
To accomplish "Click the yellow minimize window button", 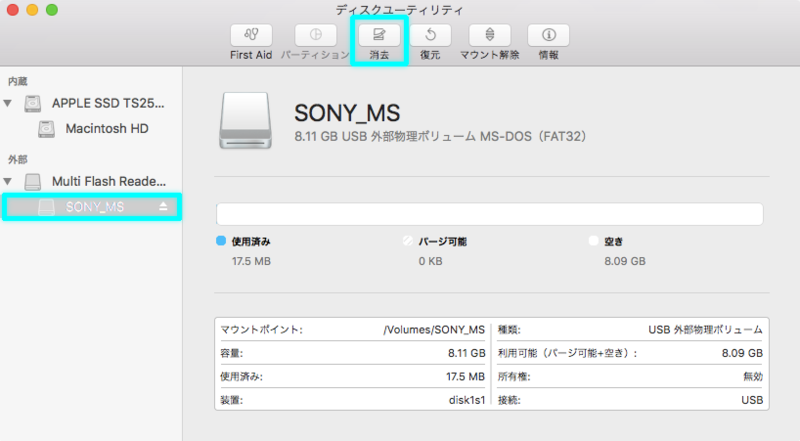I will click(x=32, y=10).
